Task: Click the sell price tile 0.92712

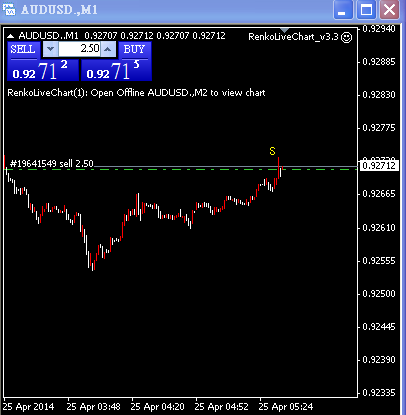Action: pyautogui.click(x=43, y=70)
